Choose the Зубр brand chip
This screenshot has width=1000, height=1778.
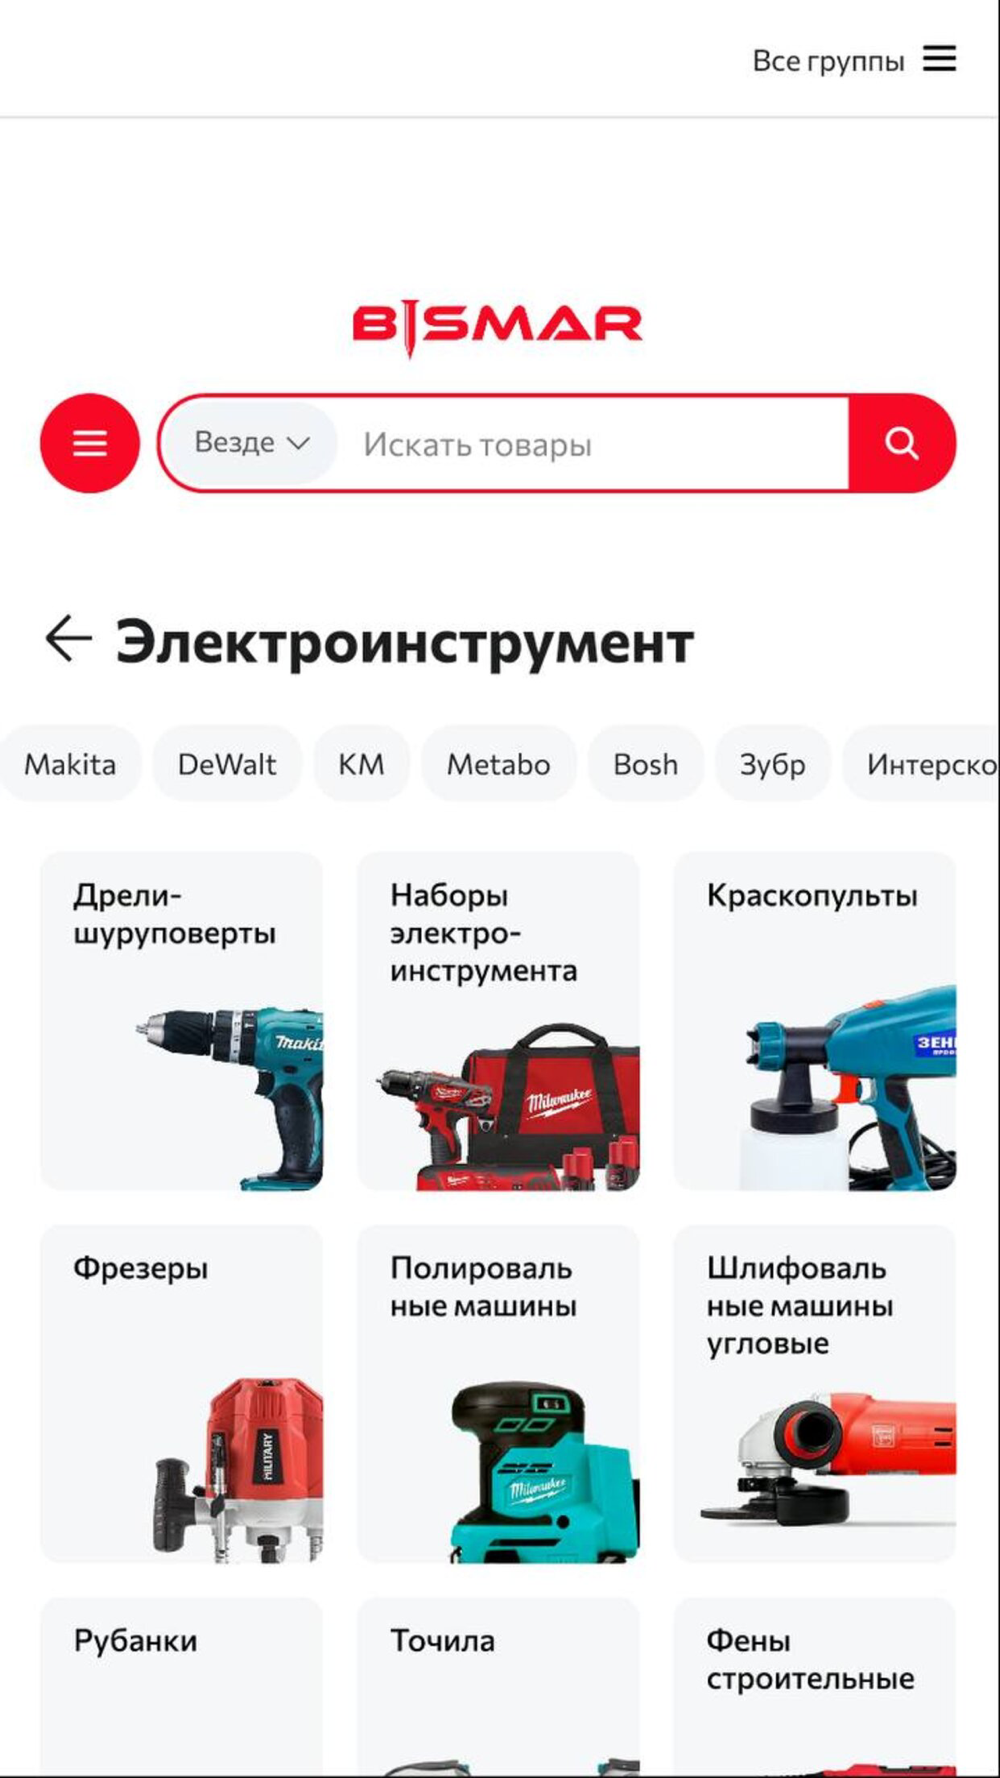pos(772,764)
